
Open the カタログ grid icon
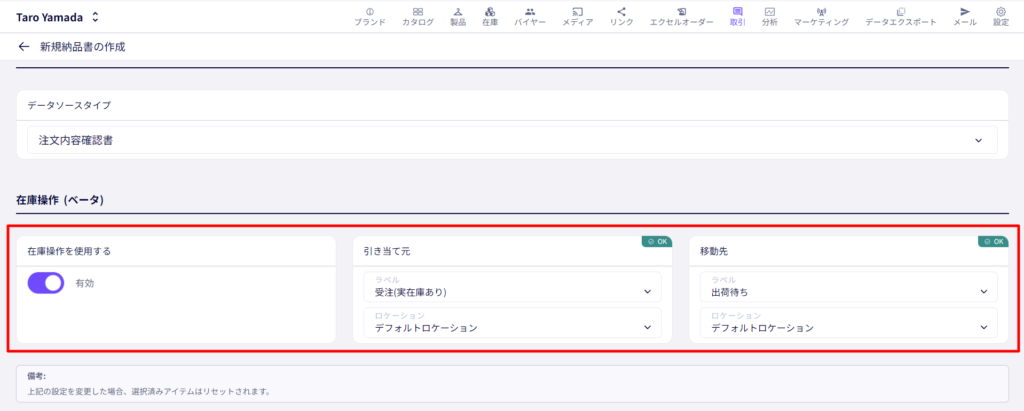tap(418, 12)
